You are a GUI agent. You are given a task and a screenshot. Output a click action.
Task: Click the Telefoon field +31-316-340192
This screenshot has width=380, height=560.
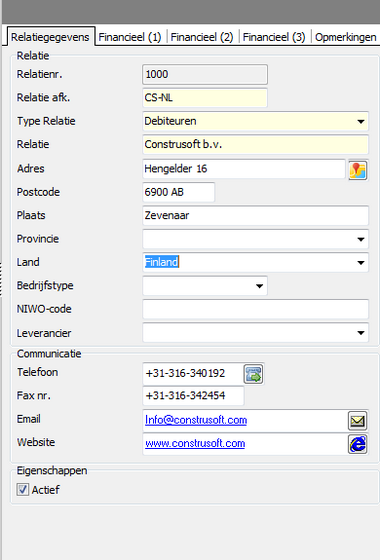[193, 374]
